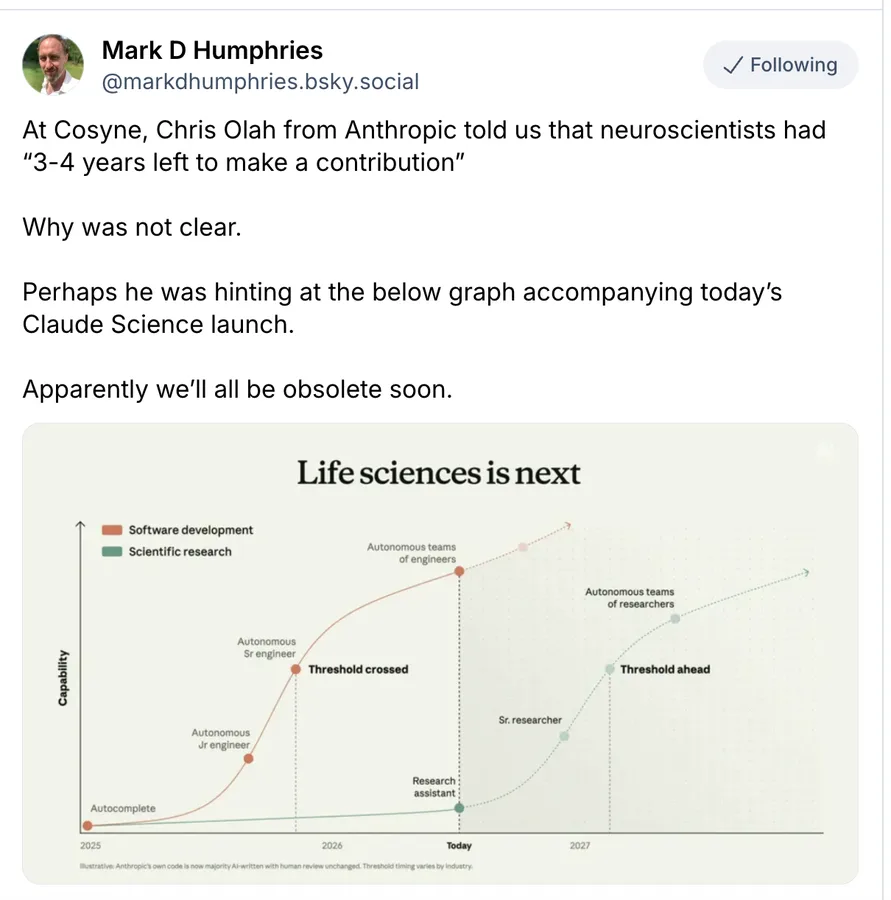Screen dimensions: 891x900
Task: Click the Sr. researcher data point
Action: click(564, 736)
